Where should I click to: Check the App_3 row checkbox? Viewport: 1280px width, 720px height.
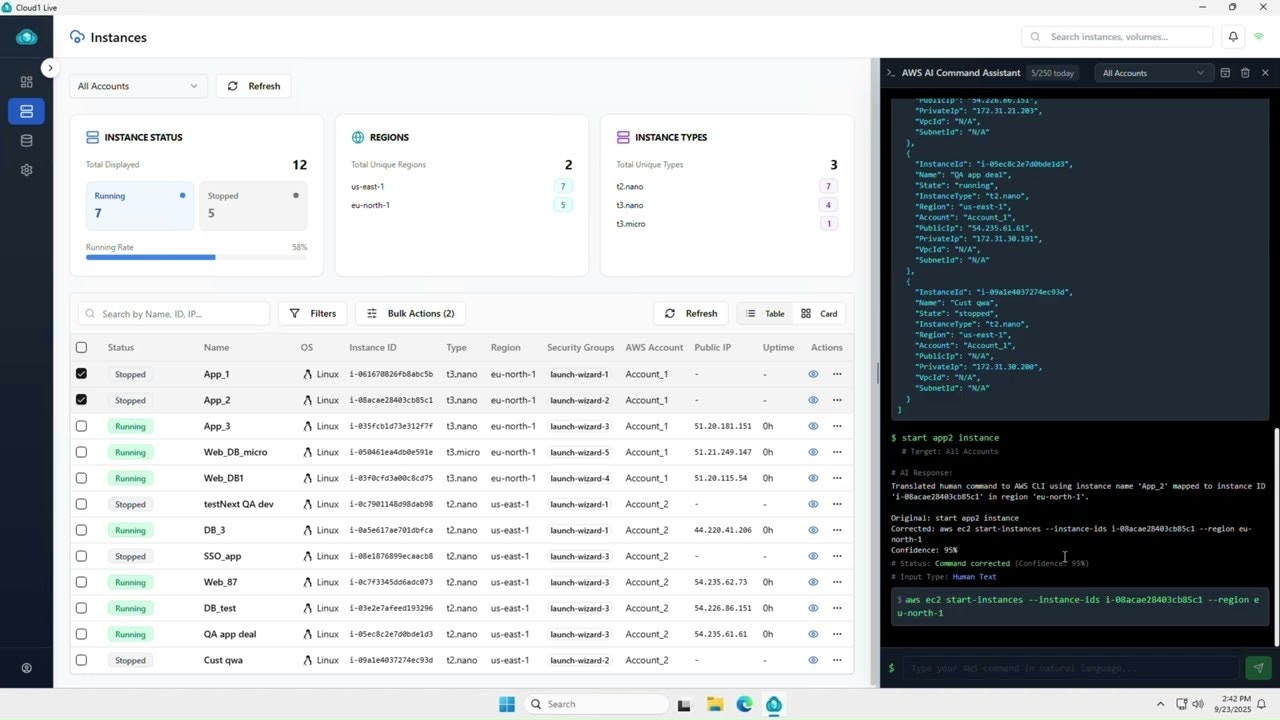coord(81,426)
